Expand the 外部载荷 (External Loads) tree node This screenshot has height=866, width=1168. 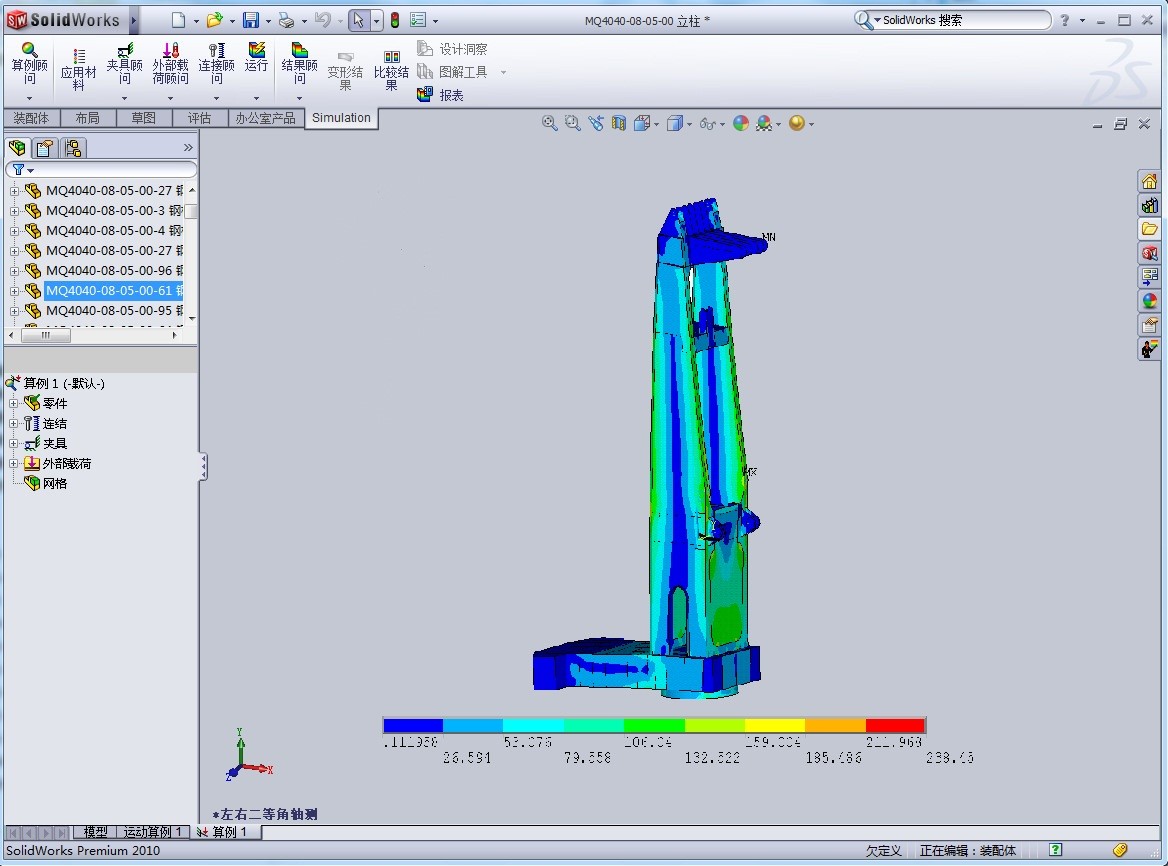[x=14, y=464]
